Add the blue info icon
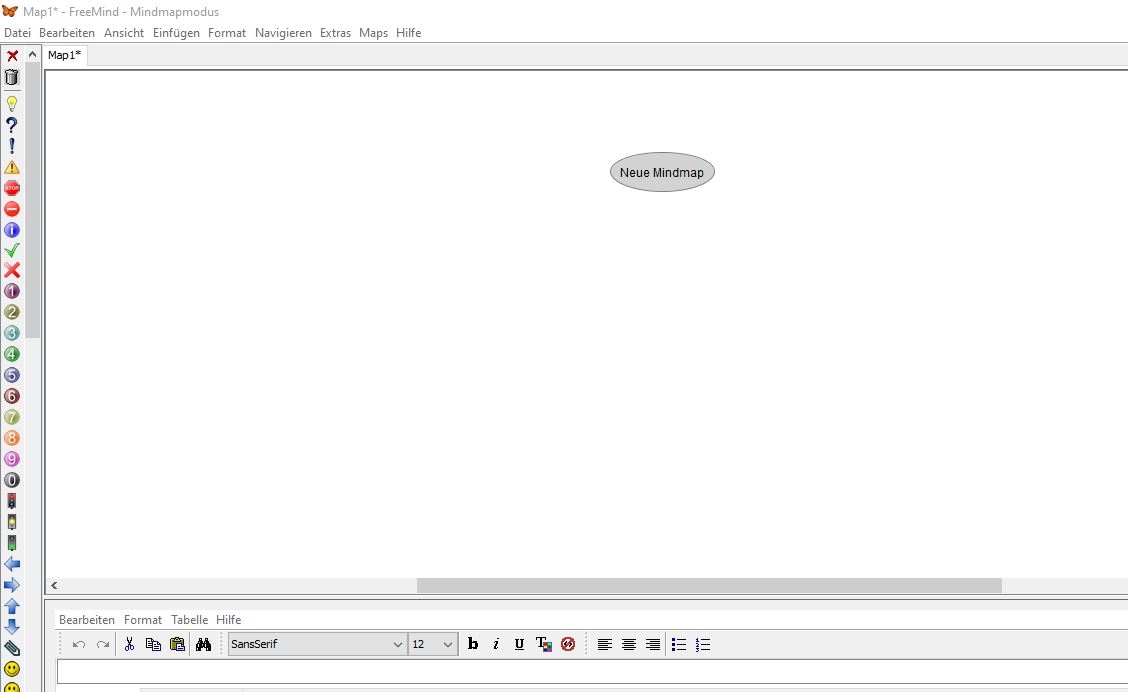1128x692 pixels. click(x=12, y=230)
